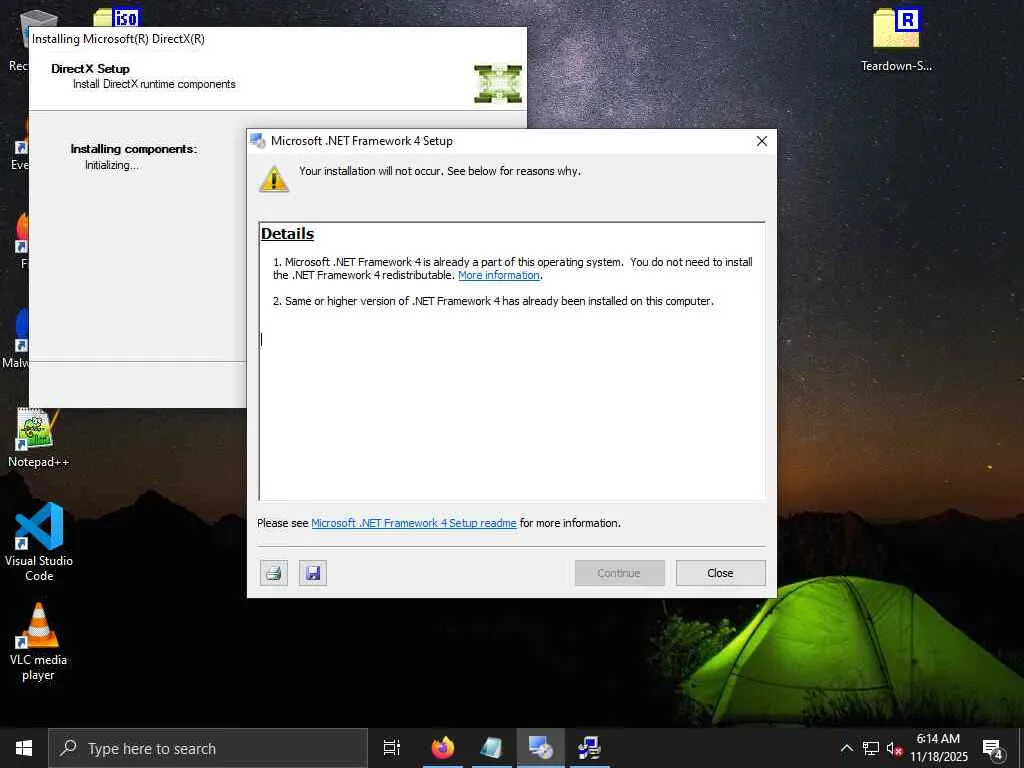Open Firefox from the taskbar
The width and height of the screenshot is (1024, 768).
pyautogui.click(x=442, y=748)
